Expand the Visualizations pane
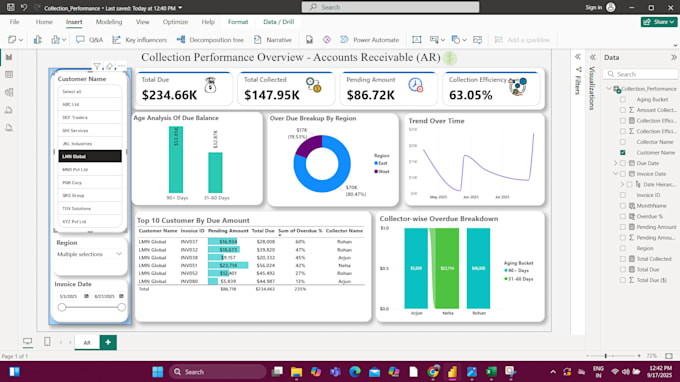The image size is (680, 382). pyautogui.click(x=593, y=57)
